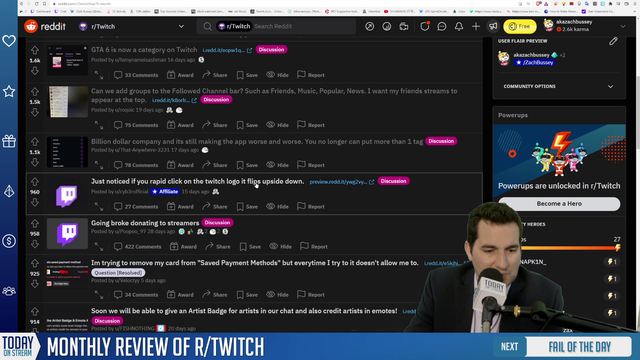640x360 pixels.
Task: Hide the GTA 6 category post
Action: [278, 75]
